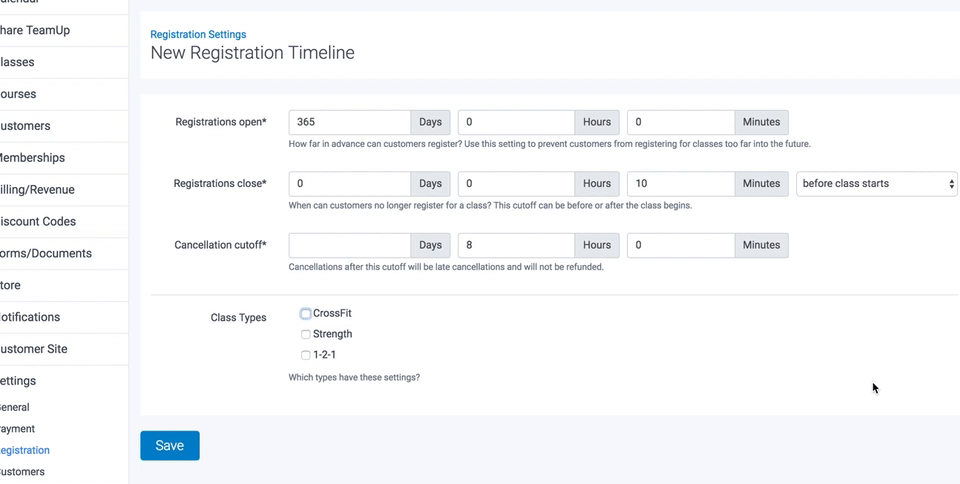The width and height of the screenshot is (960, 484).
Task: Check the 1-2-1 class type option
Action: click(306, 355)
